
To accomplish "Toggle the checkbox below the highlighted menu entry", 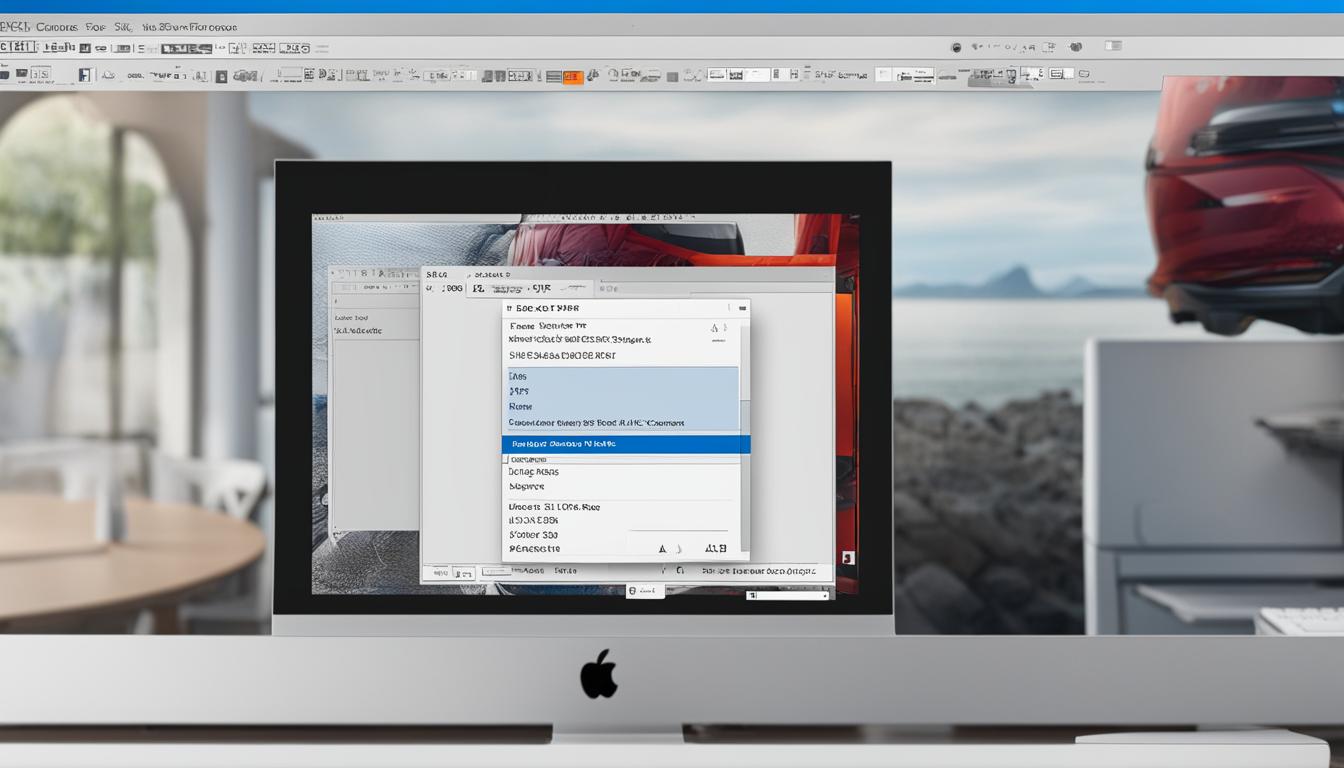I will tap(506, 459).
